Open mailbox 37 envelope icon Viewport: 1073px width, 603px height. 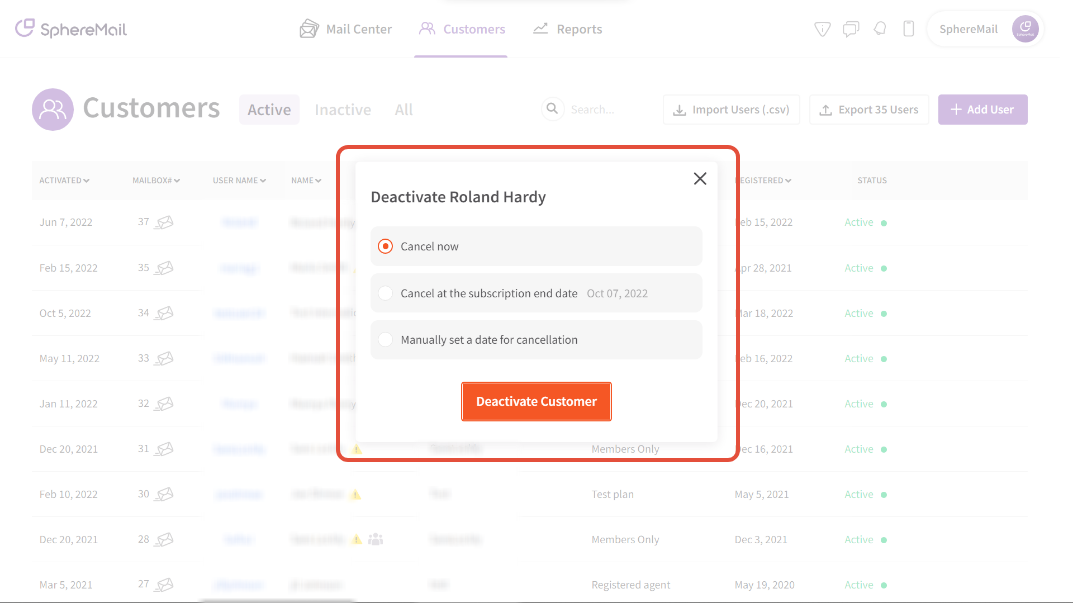(164, 222)
